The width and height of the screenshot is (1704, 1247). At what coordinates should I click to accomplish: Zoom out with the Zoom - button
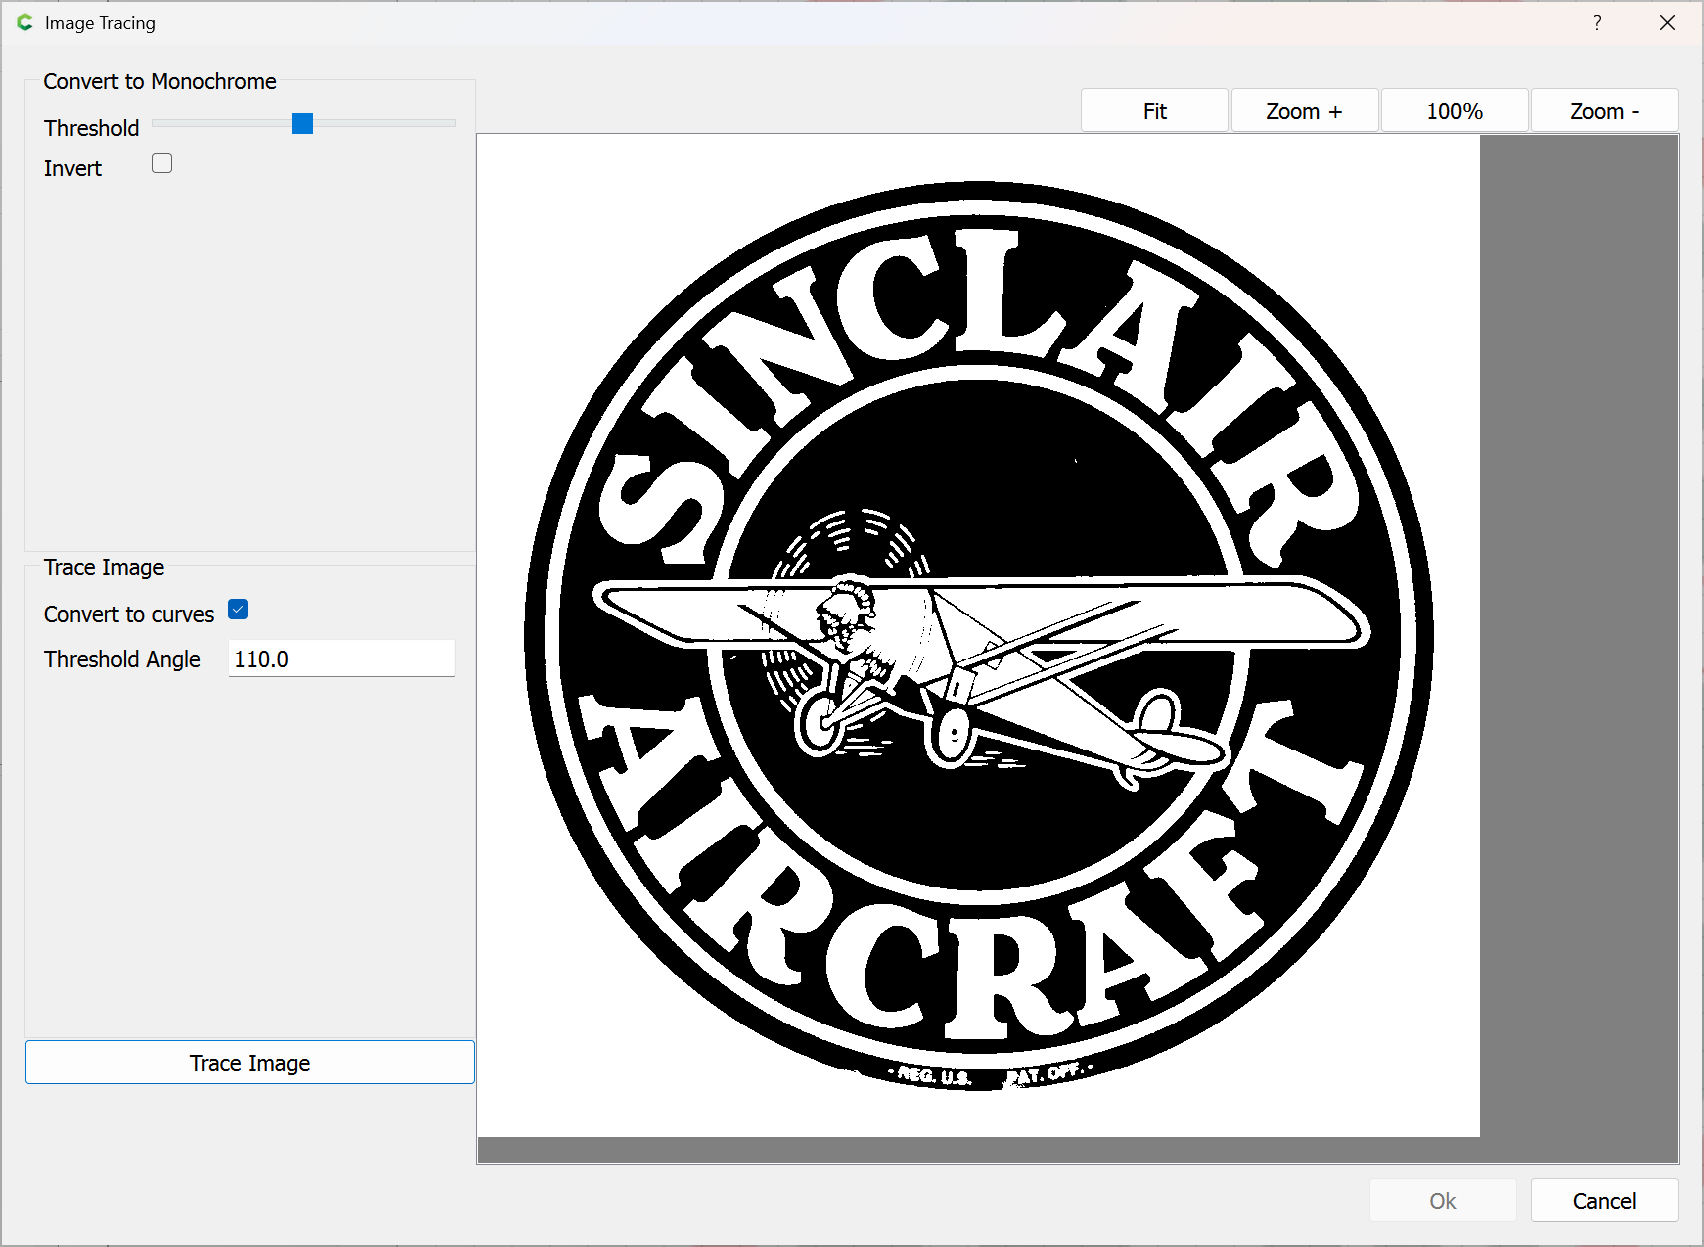(1604, 111)
